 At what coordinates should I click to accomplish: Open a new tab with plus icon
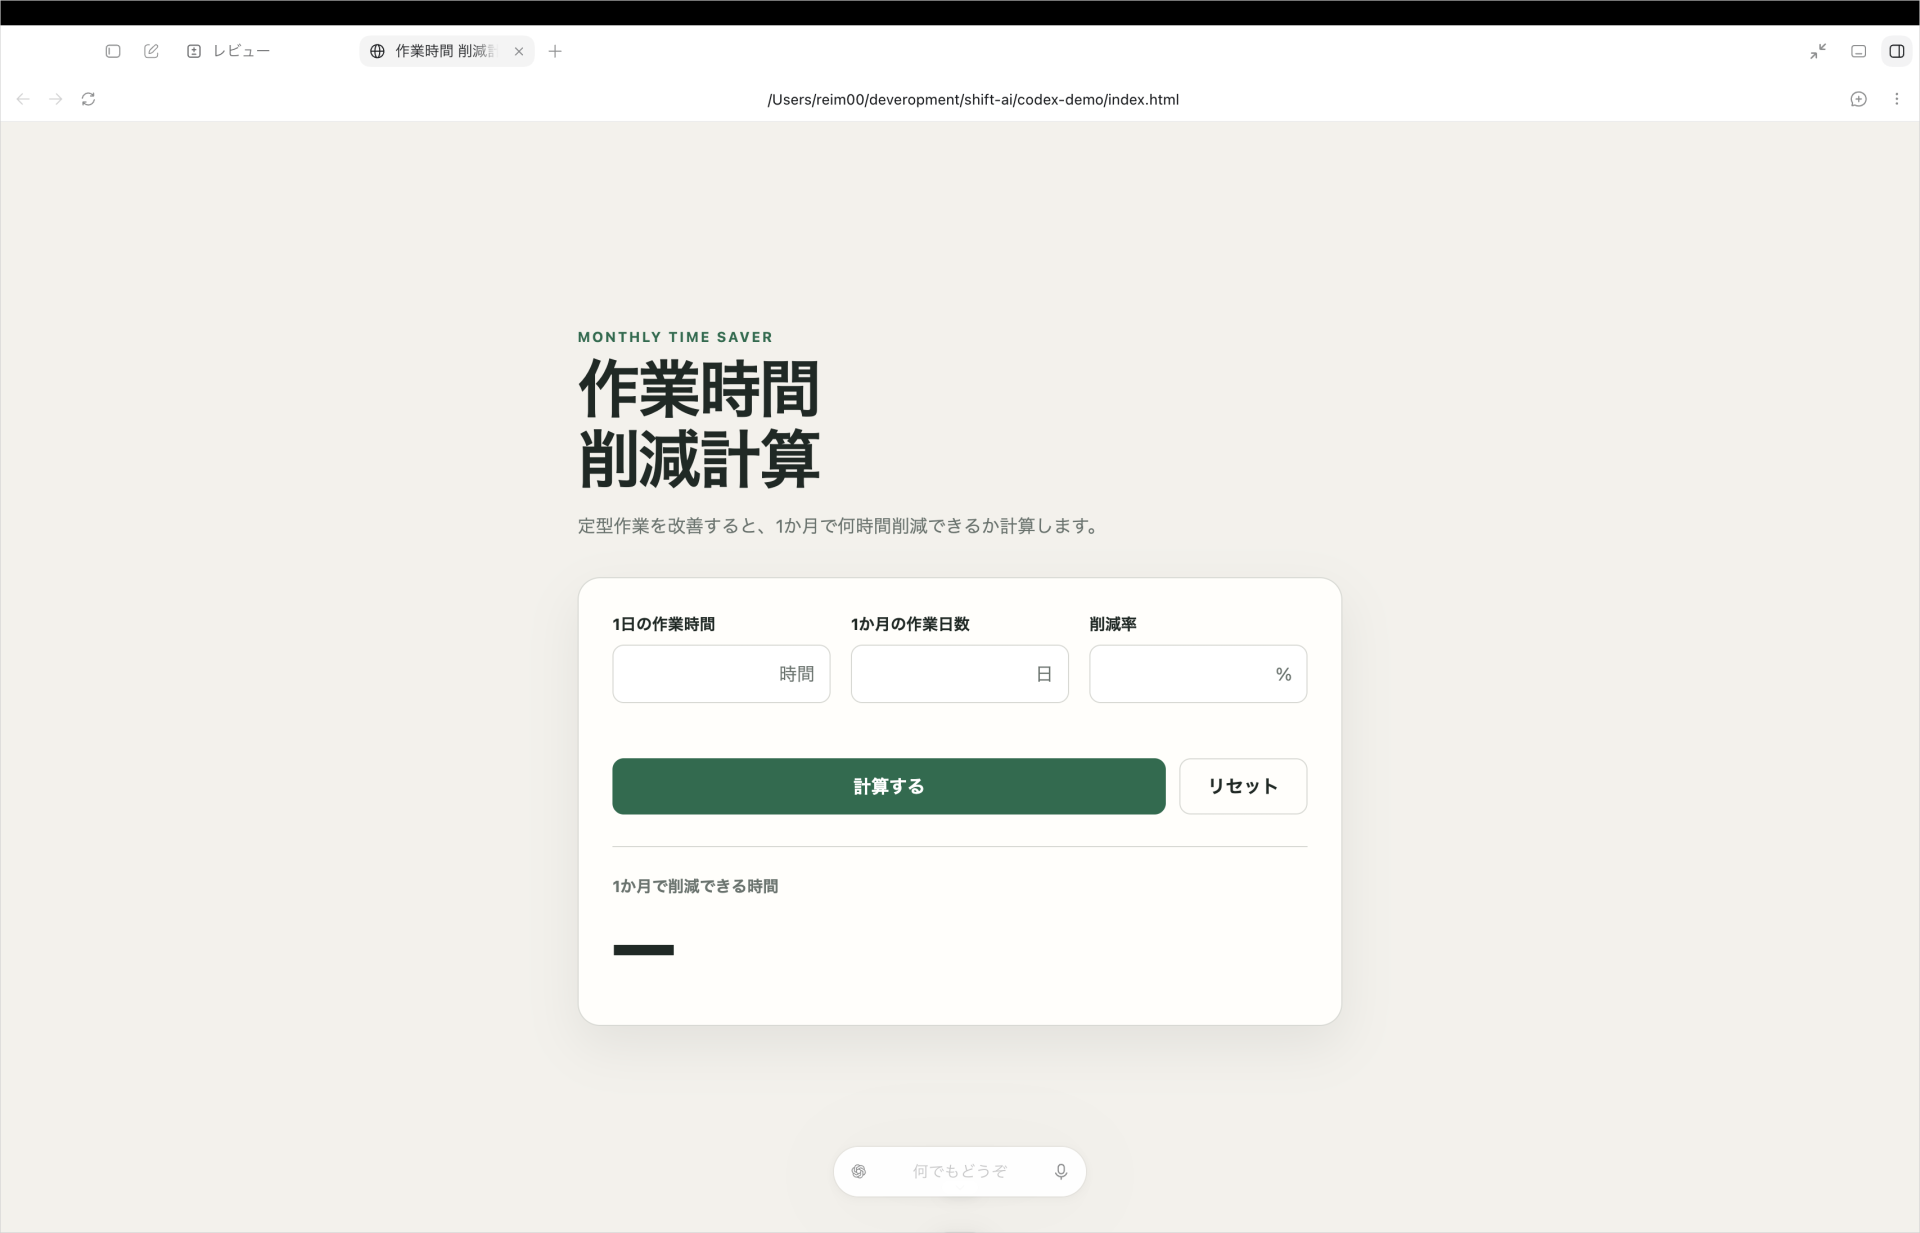coord(555,51)
